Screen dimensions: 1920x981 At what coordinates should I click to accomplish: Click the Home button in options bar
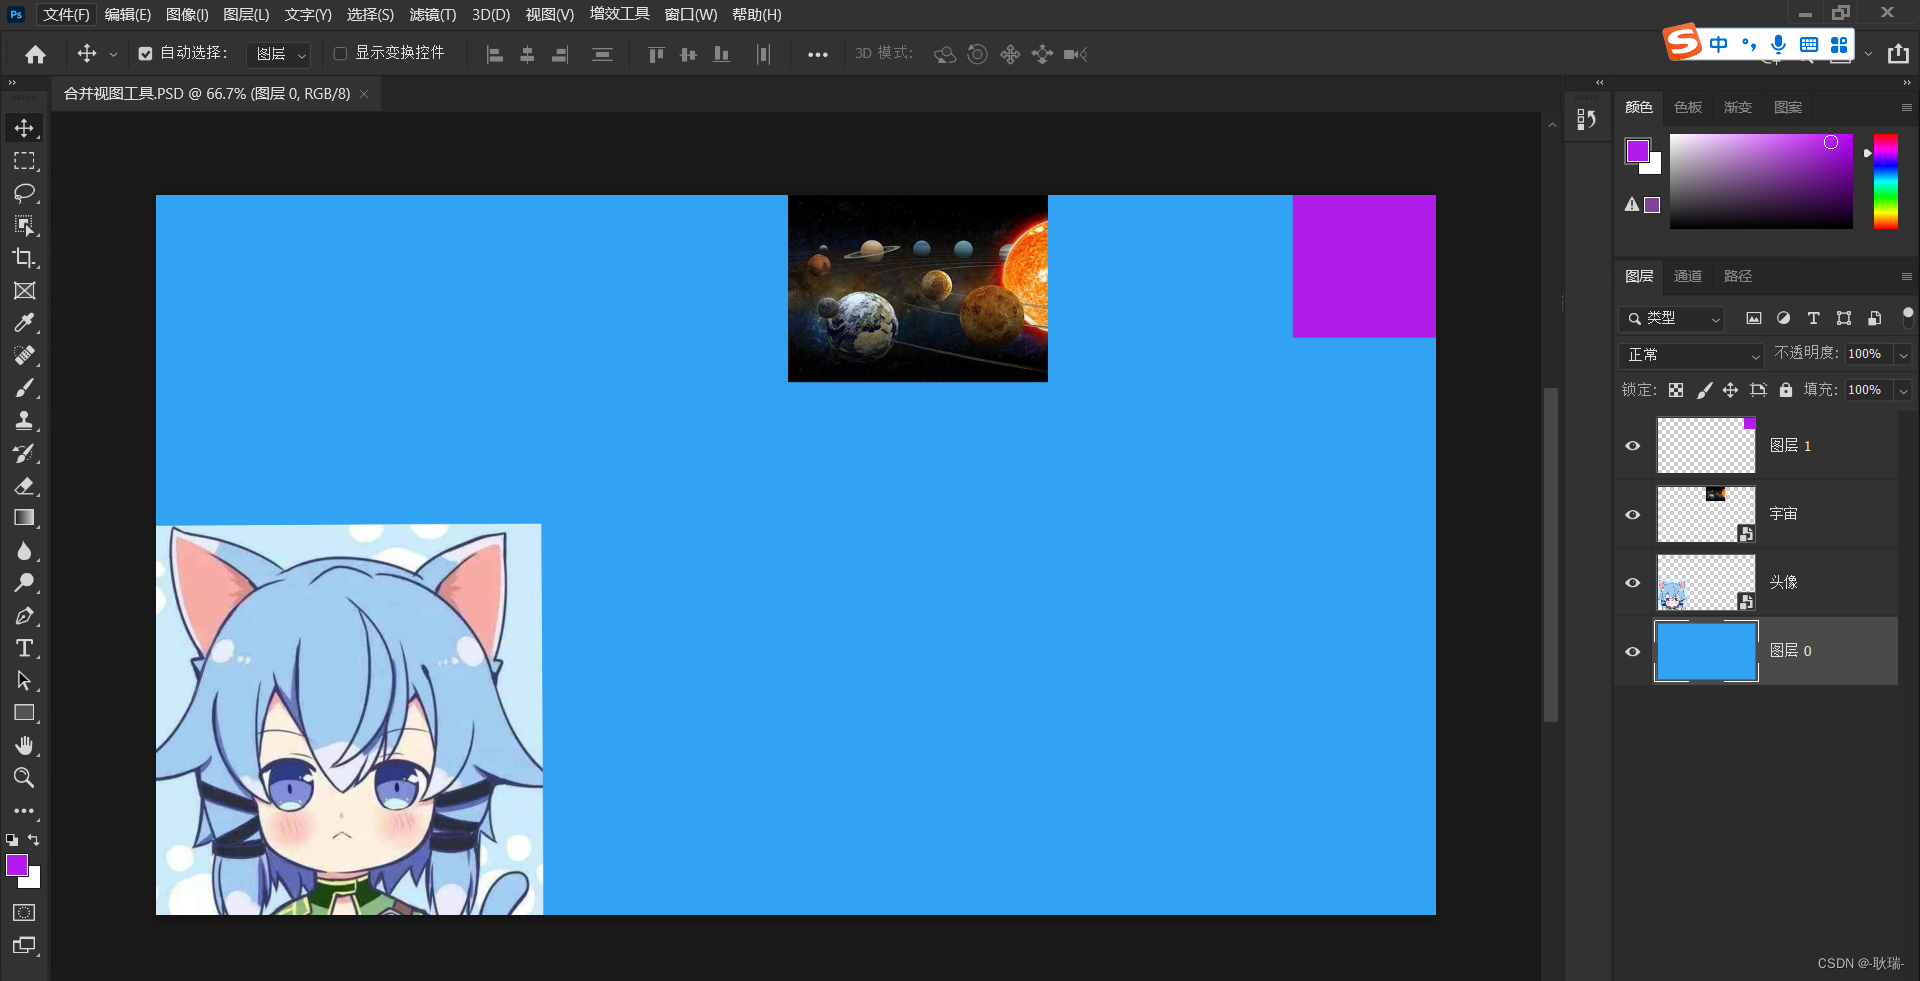(36, 54)
